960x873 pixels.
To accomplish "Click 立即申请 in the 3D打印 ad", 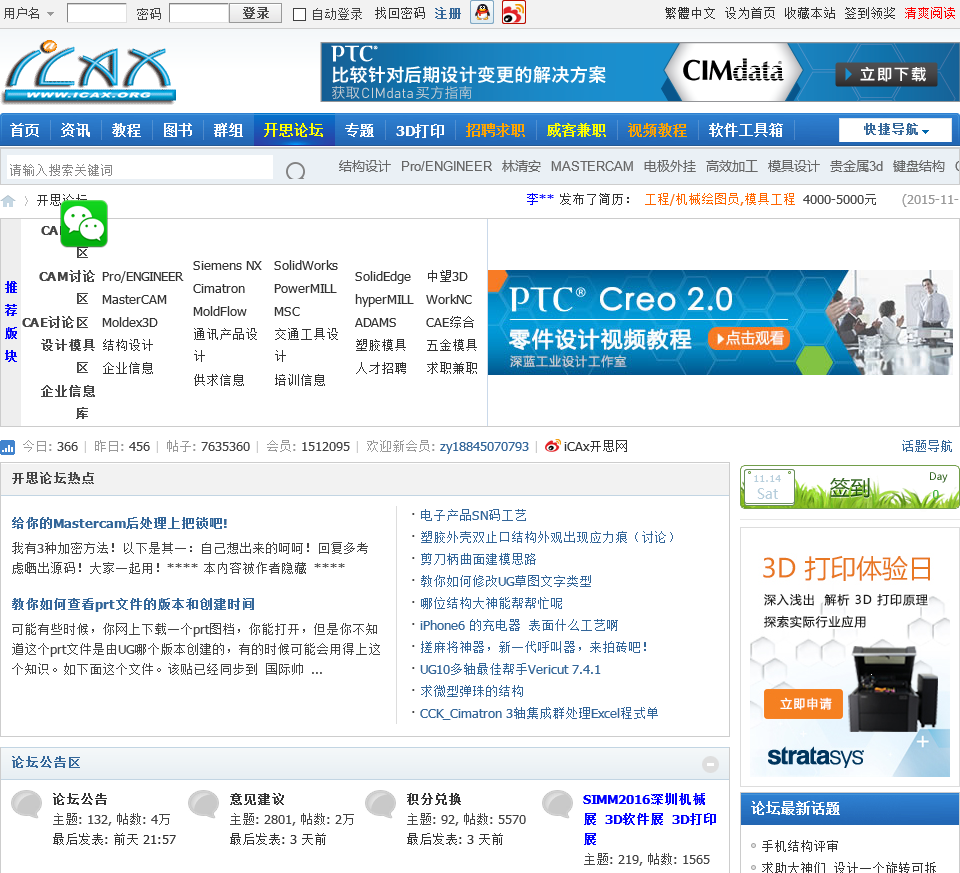I will tap(803, 704).
